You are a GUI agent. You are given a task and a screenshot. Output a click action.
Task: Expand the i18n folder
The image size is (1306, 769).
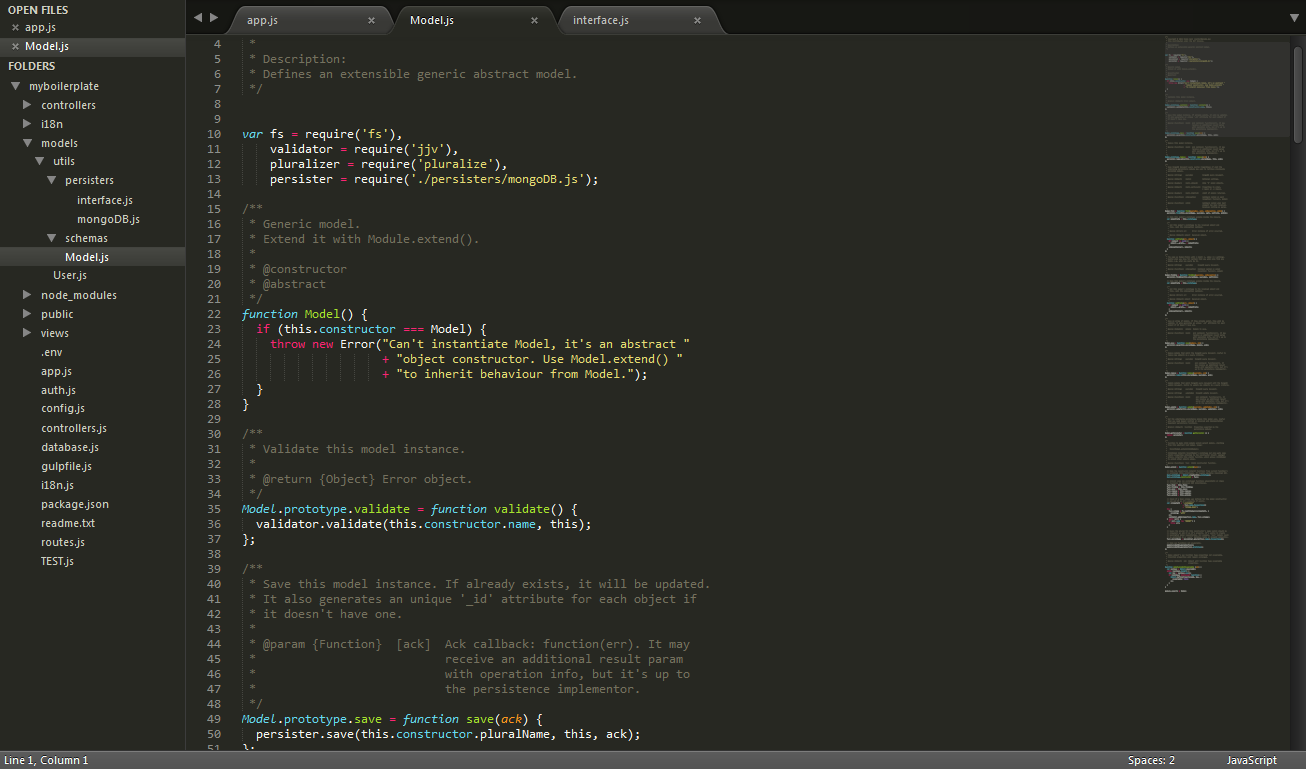pos(27,124)
